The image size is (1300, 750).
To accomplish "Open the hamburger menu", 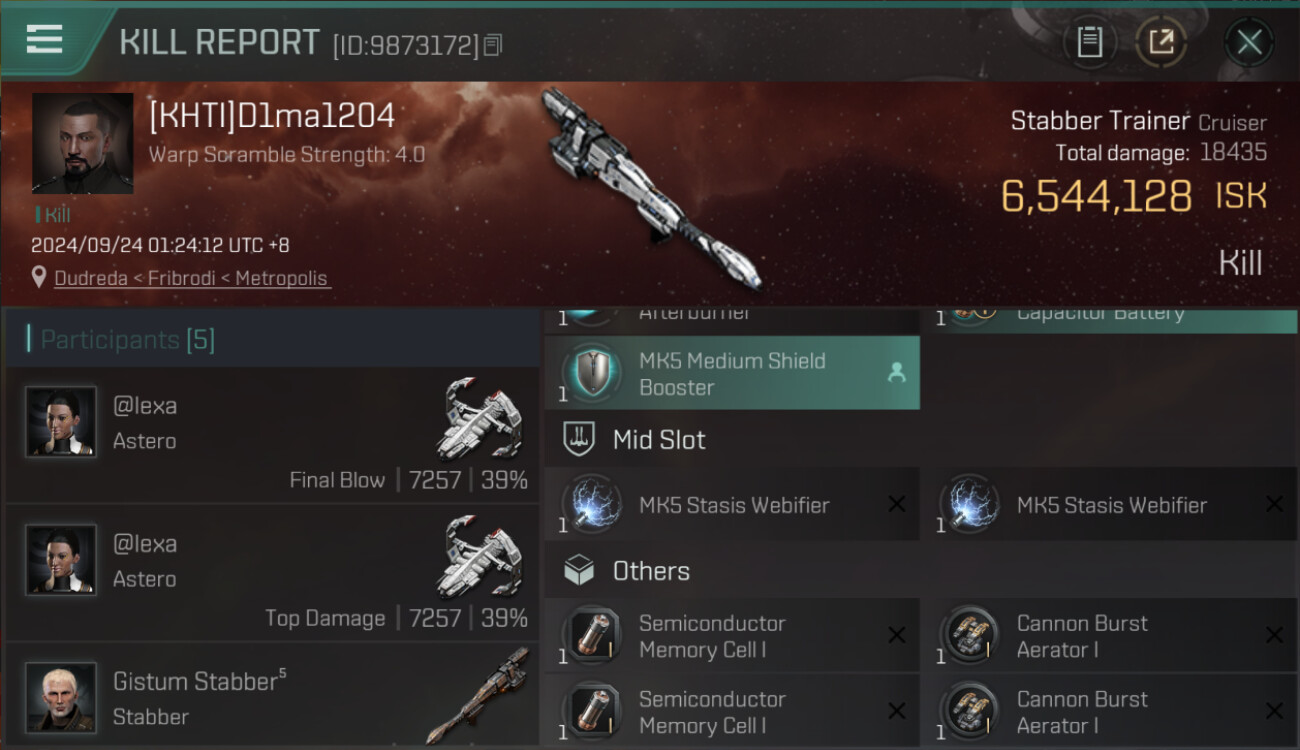I will [x=45, y=40].
